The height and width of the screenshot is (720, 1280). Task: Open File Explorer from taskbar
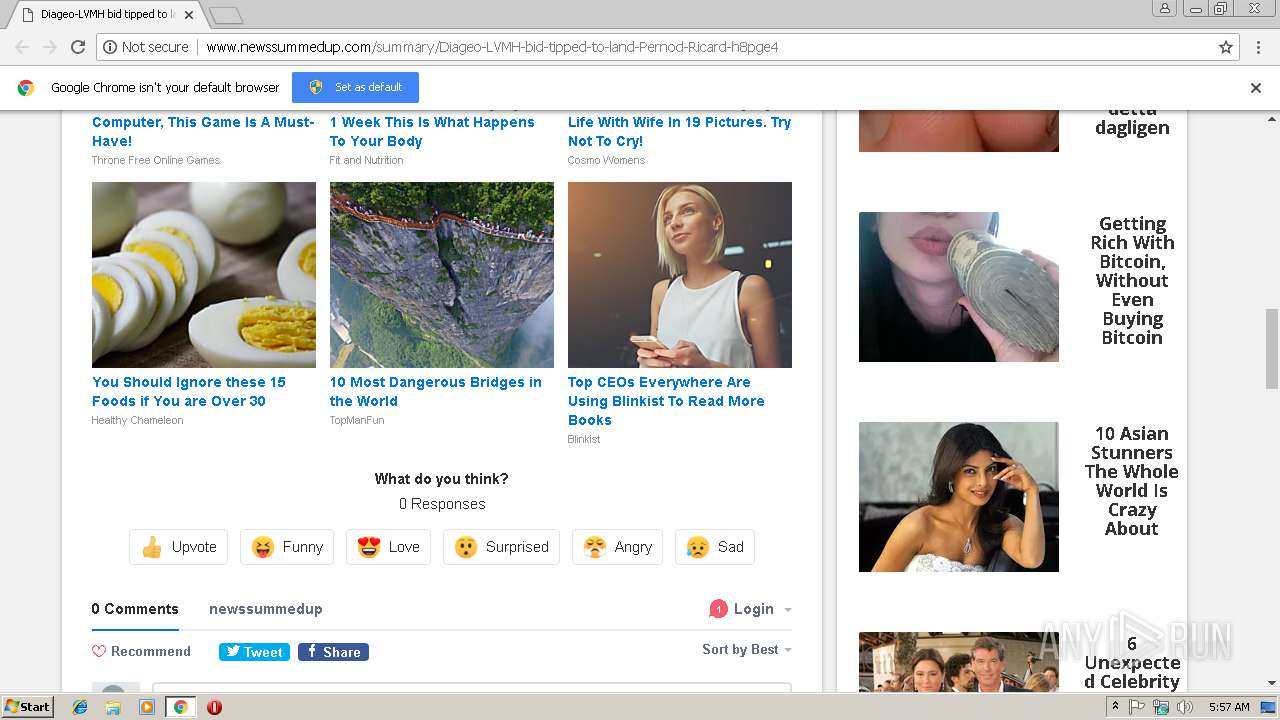(x=113, y=707)
